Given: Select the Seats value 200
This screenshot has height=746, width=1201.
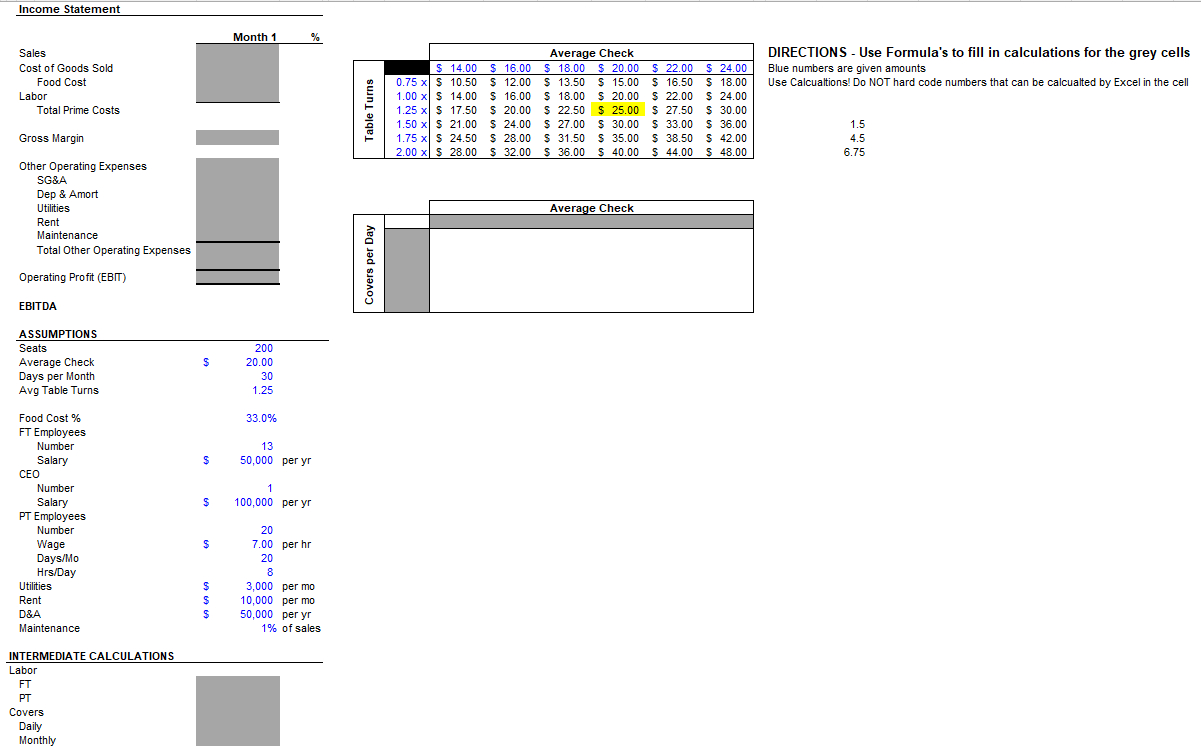Looking at the screenshot, I should coord(264,348).
